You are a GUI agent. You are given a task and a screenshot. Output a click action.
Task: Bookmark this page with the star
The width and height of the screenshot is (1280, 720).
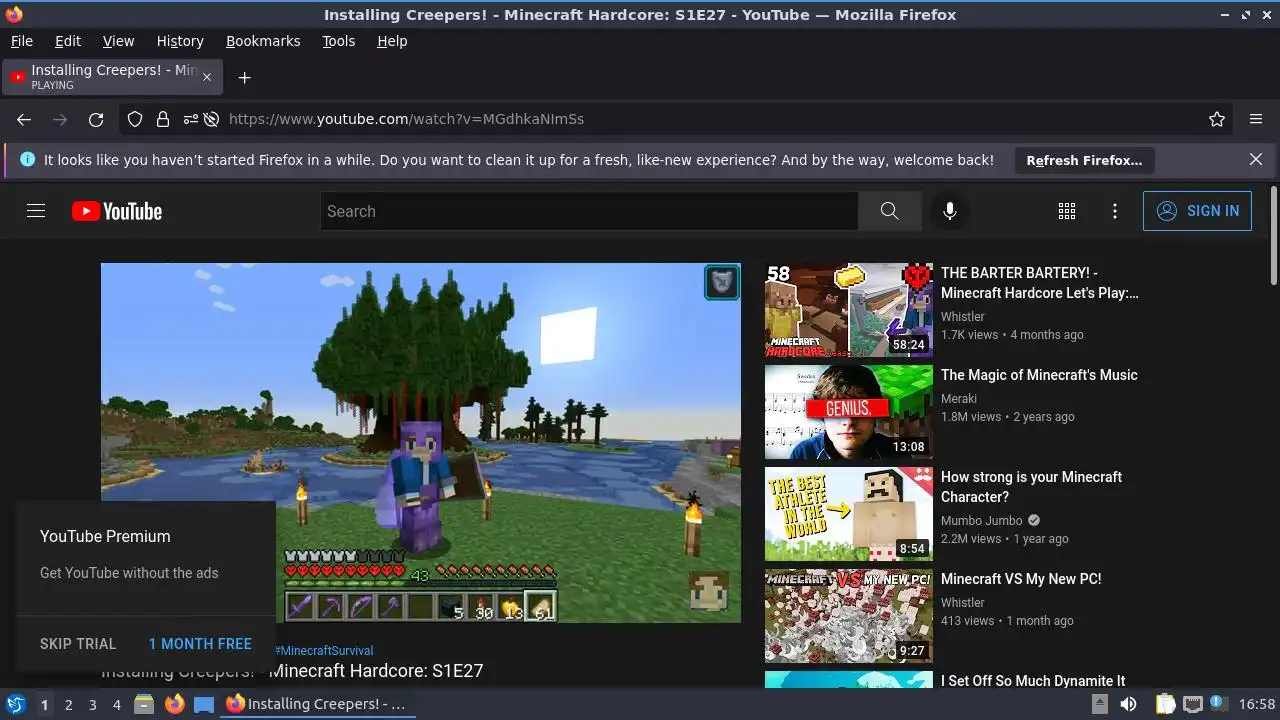(1217, 119)
